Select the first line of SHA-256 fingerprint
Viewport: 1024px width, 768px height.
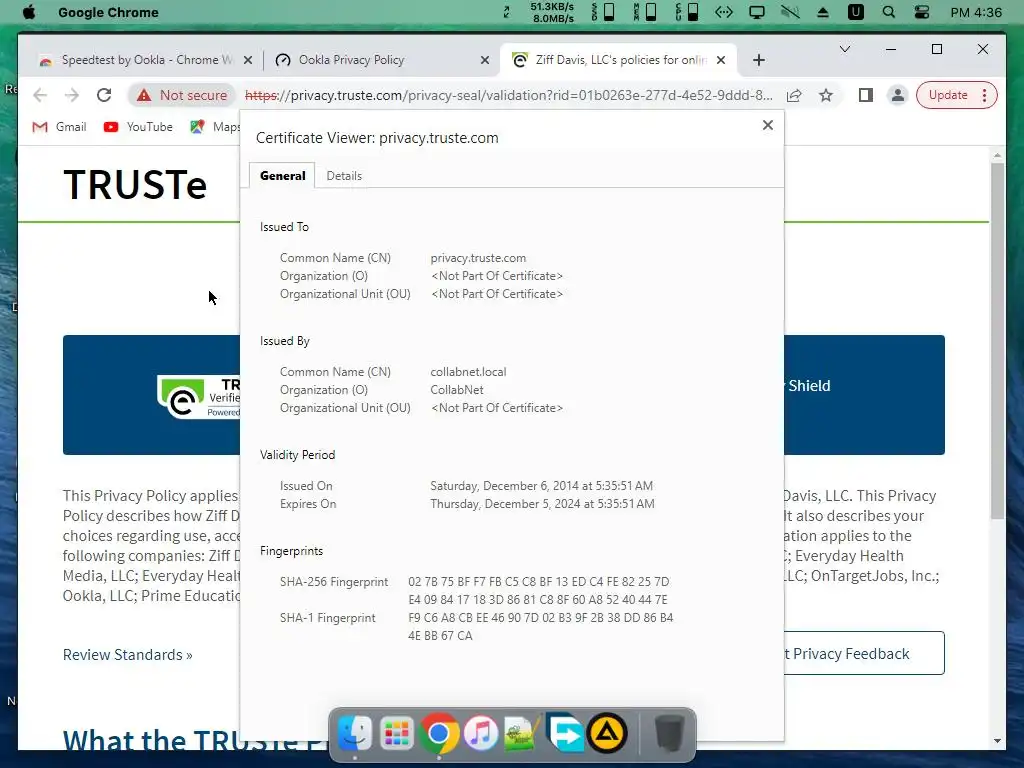pos(539,582)
